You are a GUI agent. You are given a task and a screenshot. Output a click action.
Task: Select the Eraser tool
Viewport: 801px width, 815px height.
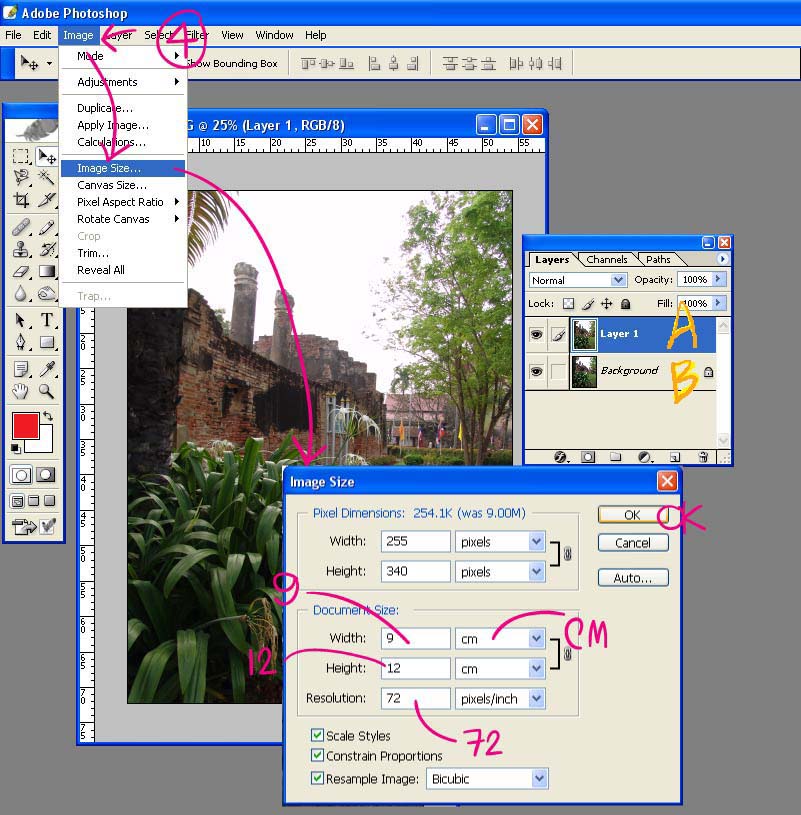(21, 271)
